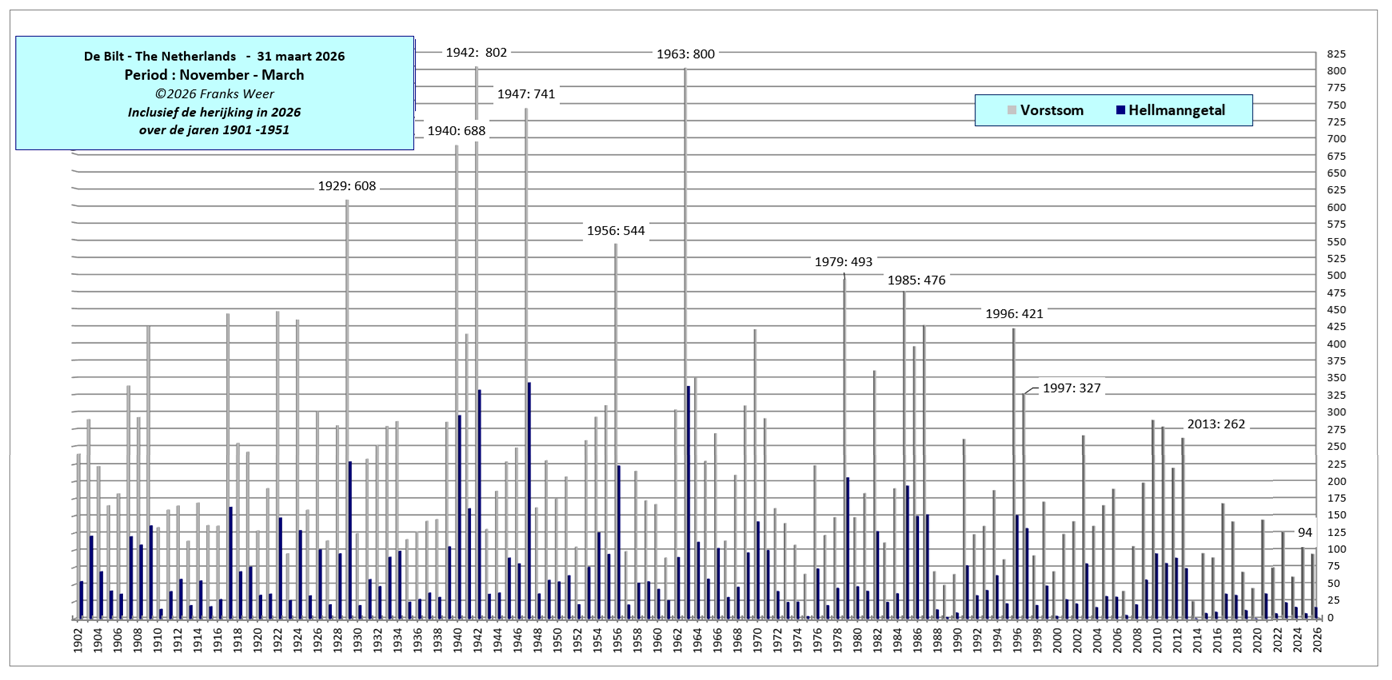Click the 825 value on the y-axis
Viewport: 1392px width, 680px height.
pyautogui.click(x=1338, y=54)
